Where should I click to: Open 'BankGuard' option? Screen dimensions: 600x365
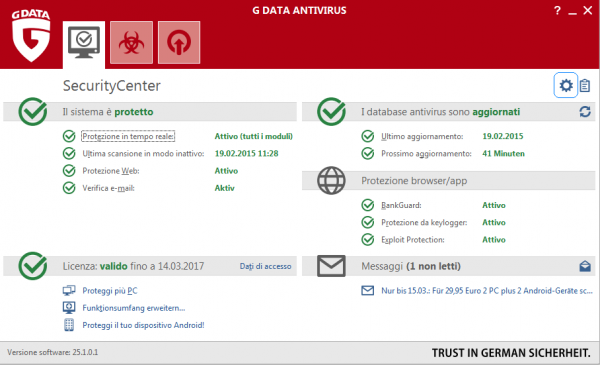click(401, 205)
